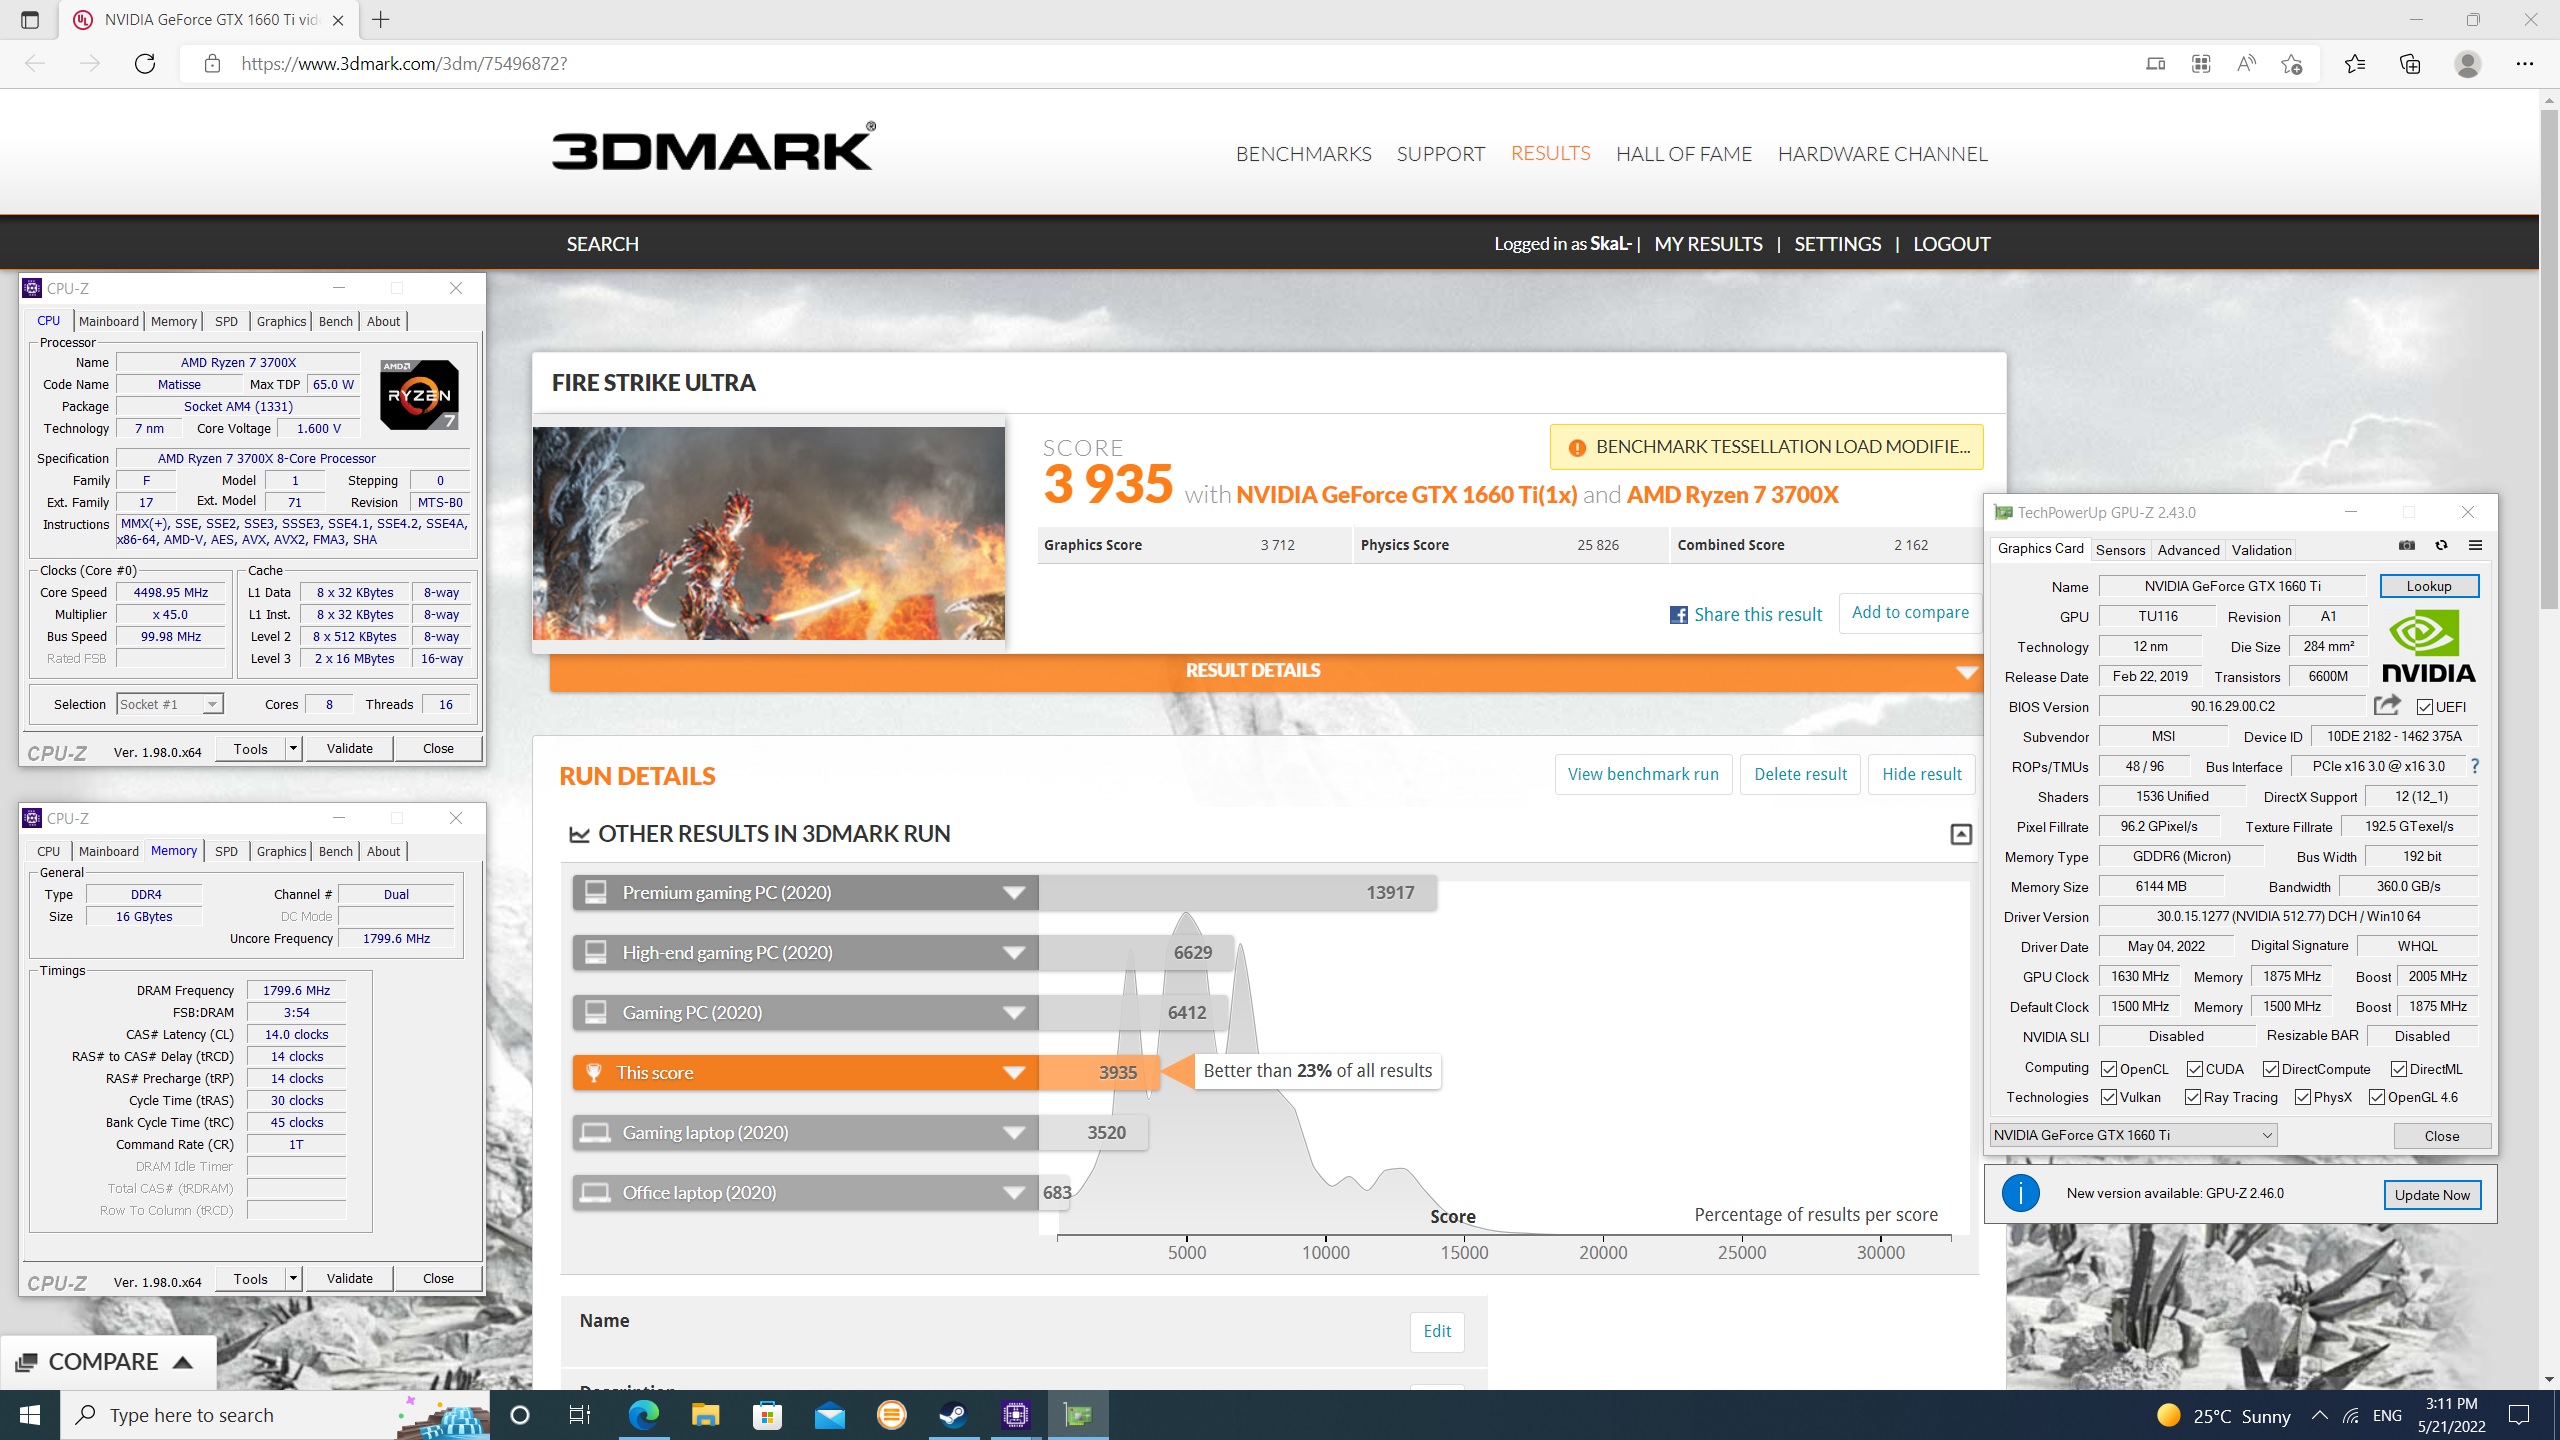Viewport: 2560px width, 1440px height.
Task: Switch to Advanced tab in GPU-Z
Action: pyautogui.click(x=2188, y=550)
